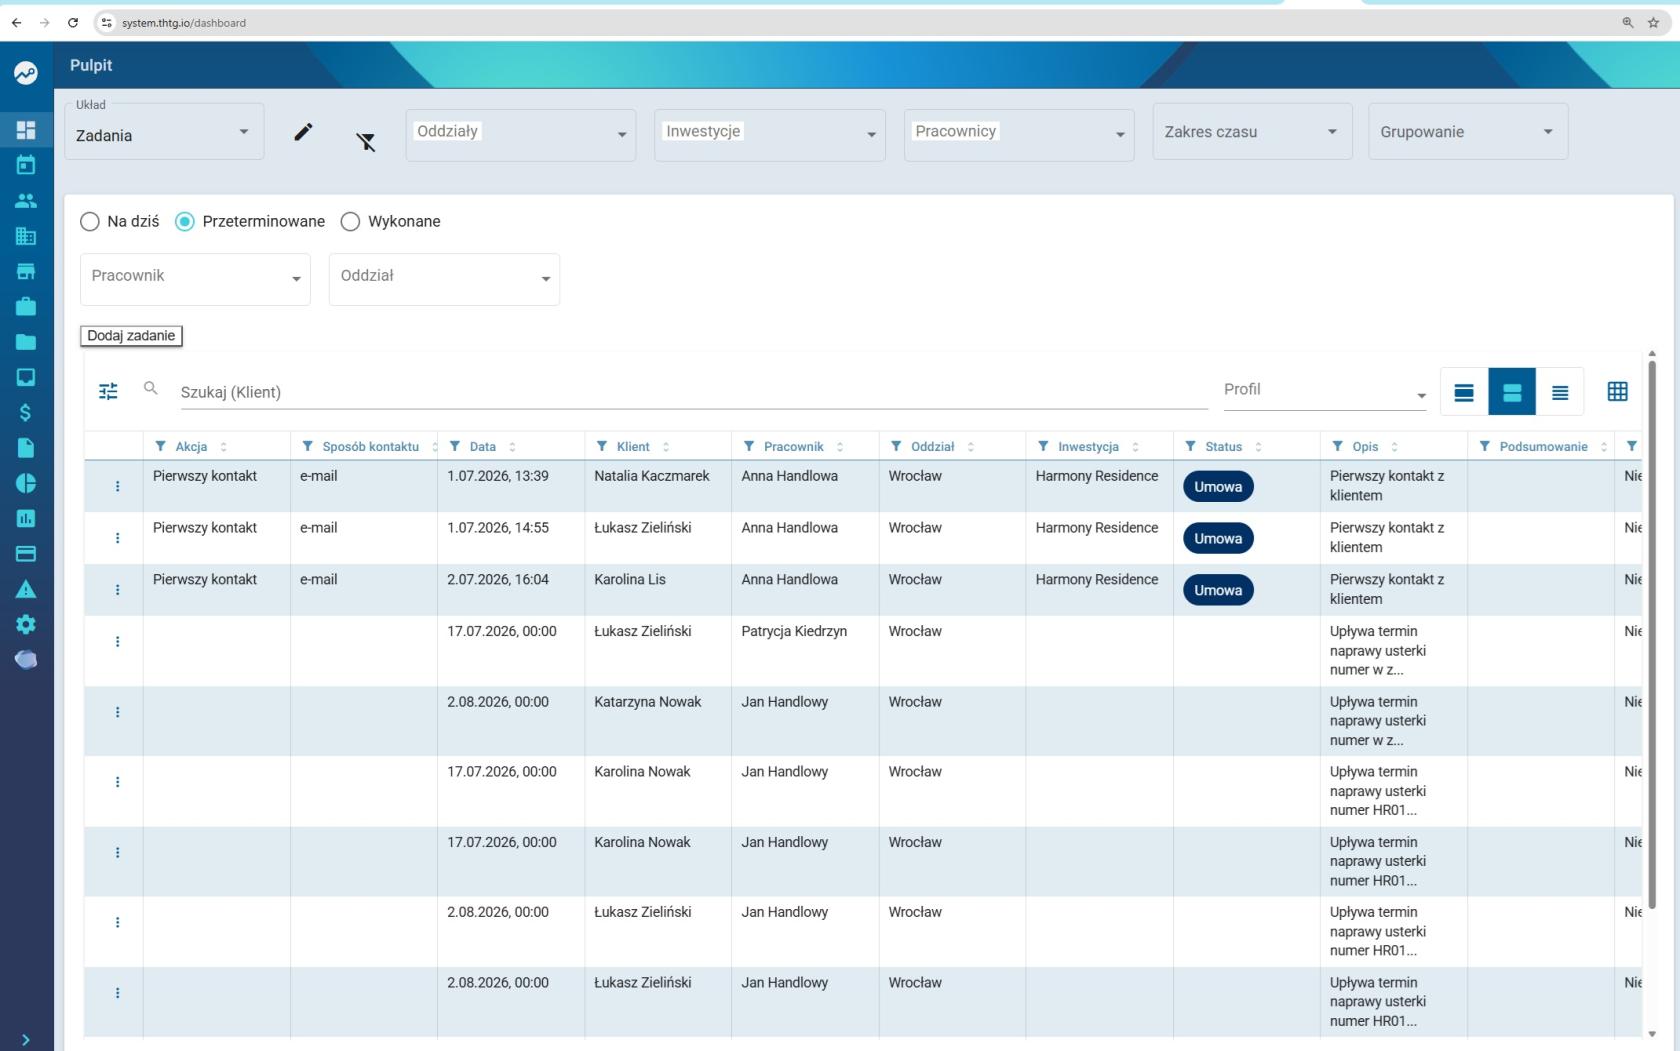The height and width of the screenshot is (1051, 1680).
Task: Open the Zakres czasu dropdown
Action: (1253, 132)
